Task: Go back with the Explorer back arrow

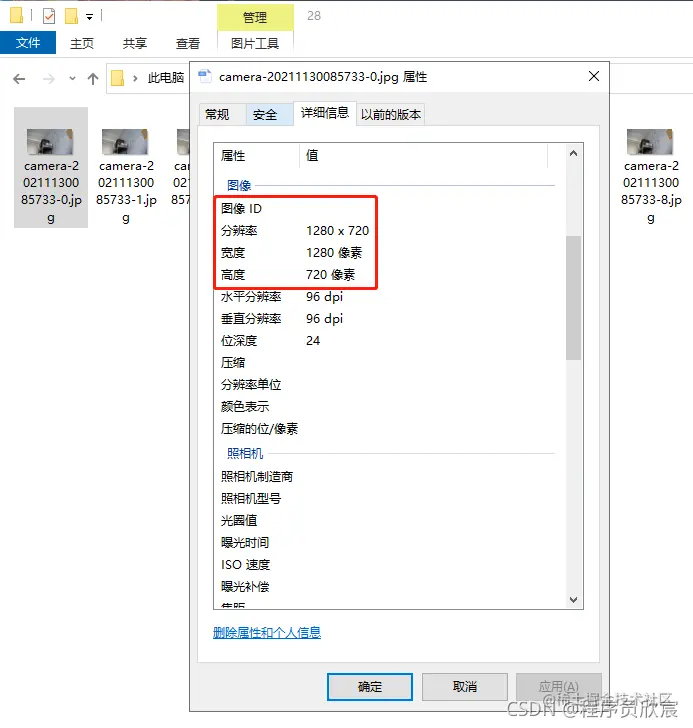Action: point(19,79)
